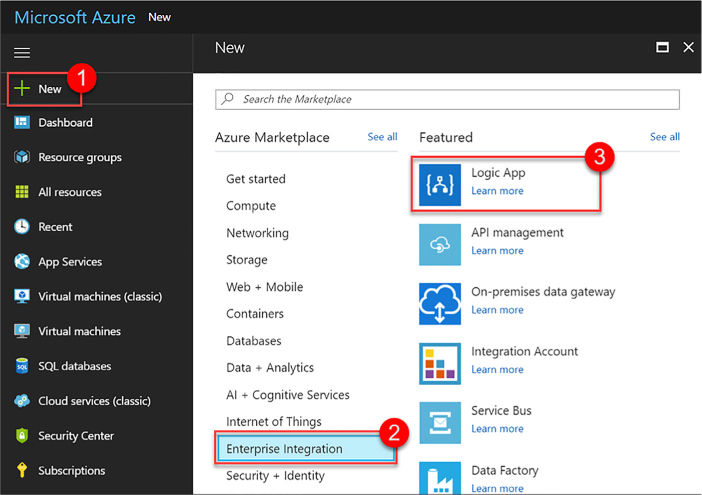Select Security + Identity category
The width and height of the screenshot is (702, 495).
[275, 475]
